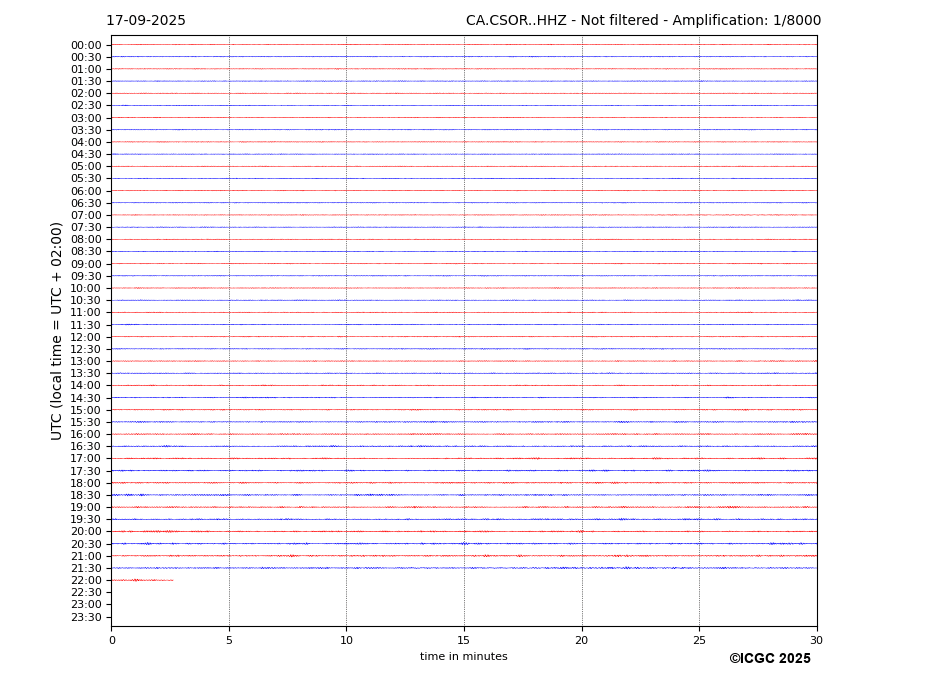Select the 06:00 time row label
Screen dimensions: 927x696
click(86, 191)
